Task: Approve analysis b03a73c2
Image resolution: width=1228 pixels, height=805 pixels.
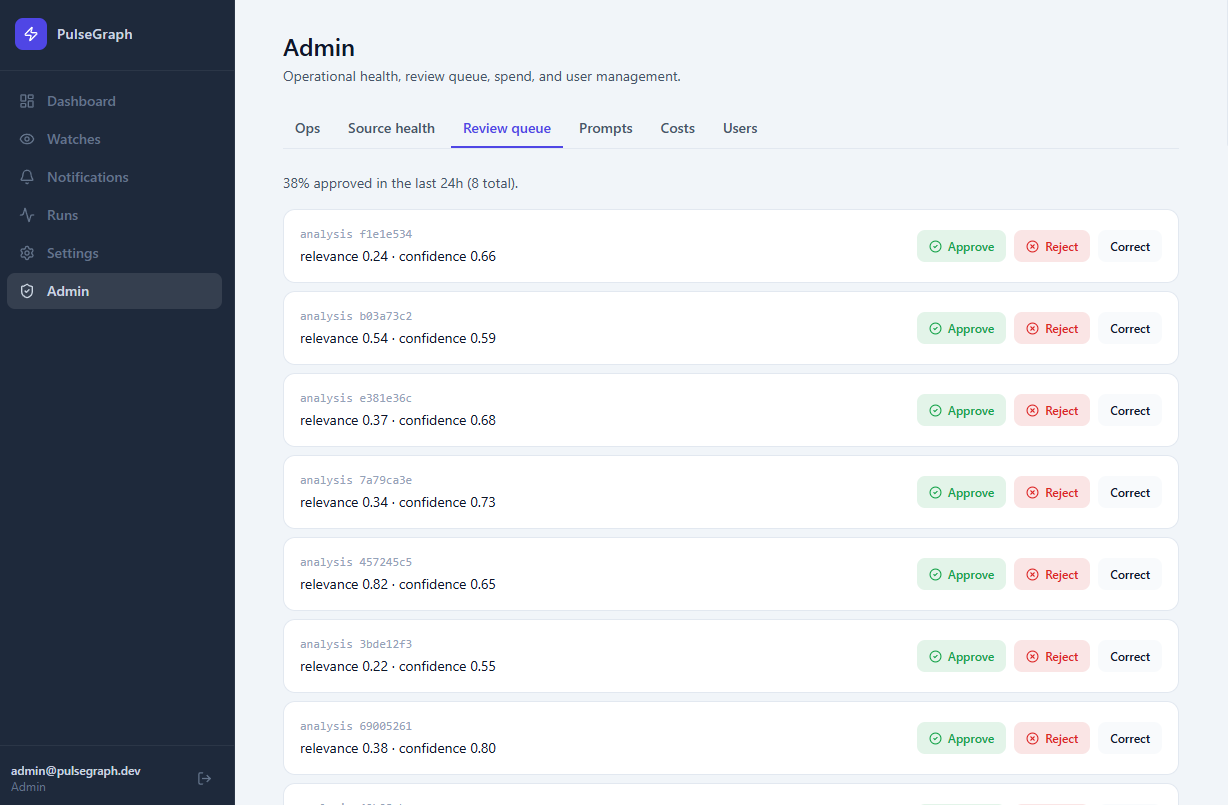Action: (x=961, y=328)
